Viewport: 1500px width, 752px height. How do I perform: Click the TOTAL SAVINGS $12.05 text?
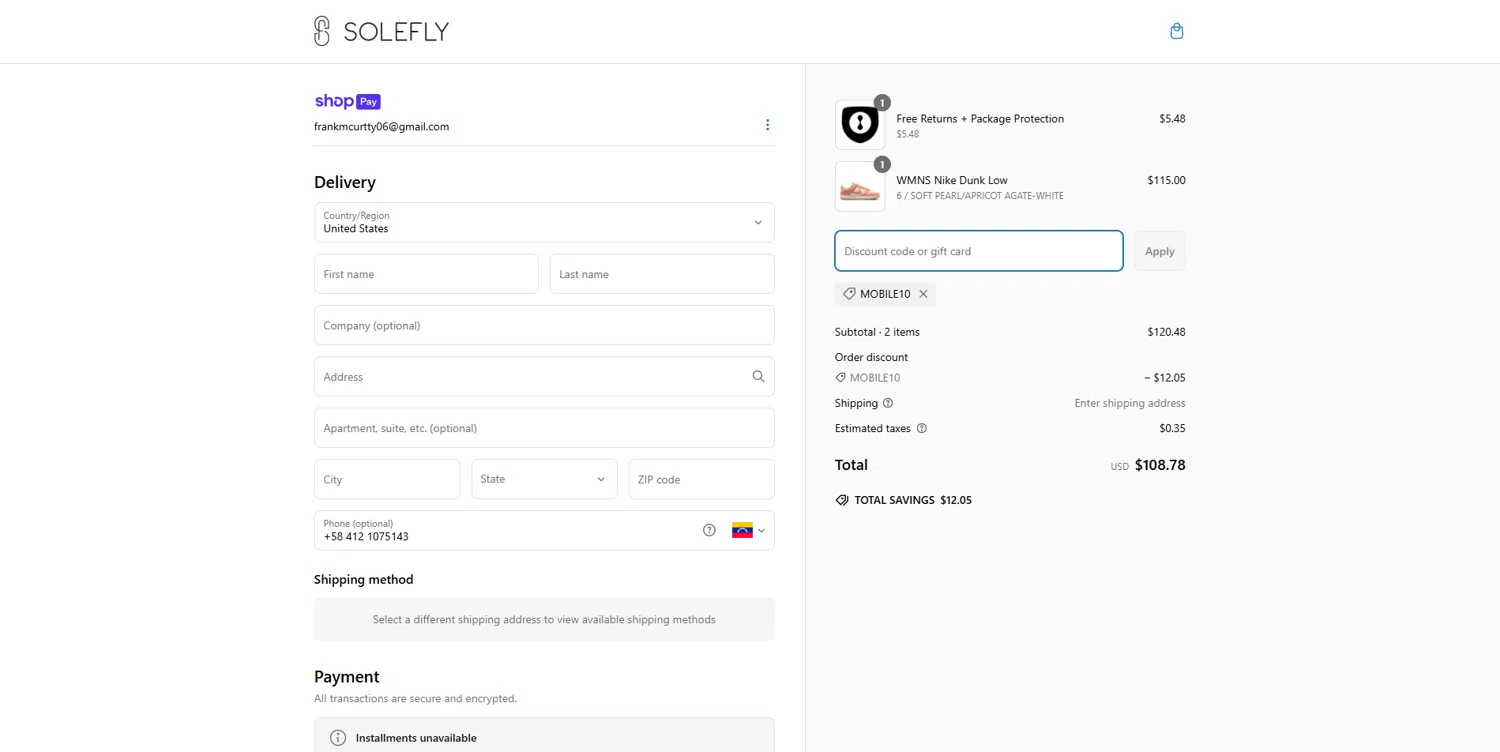click(913, 500)
